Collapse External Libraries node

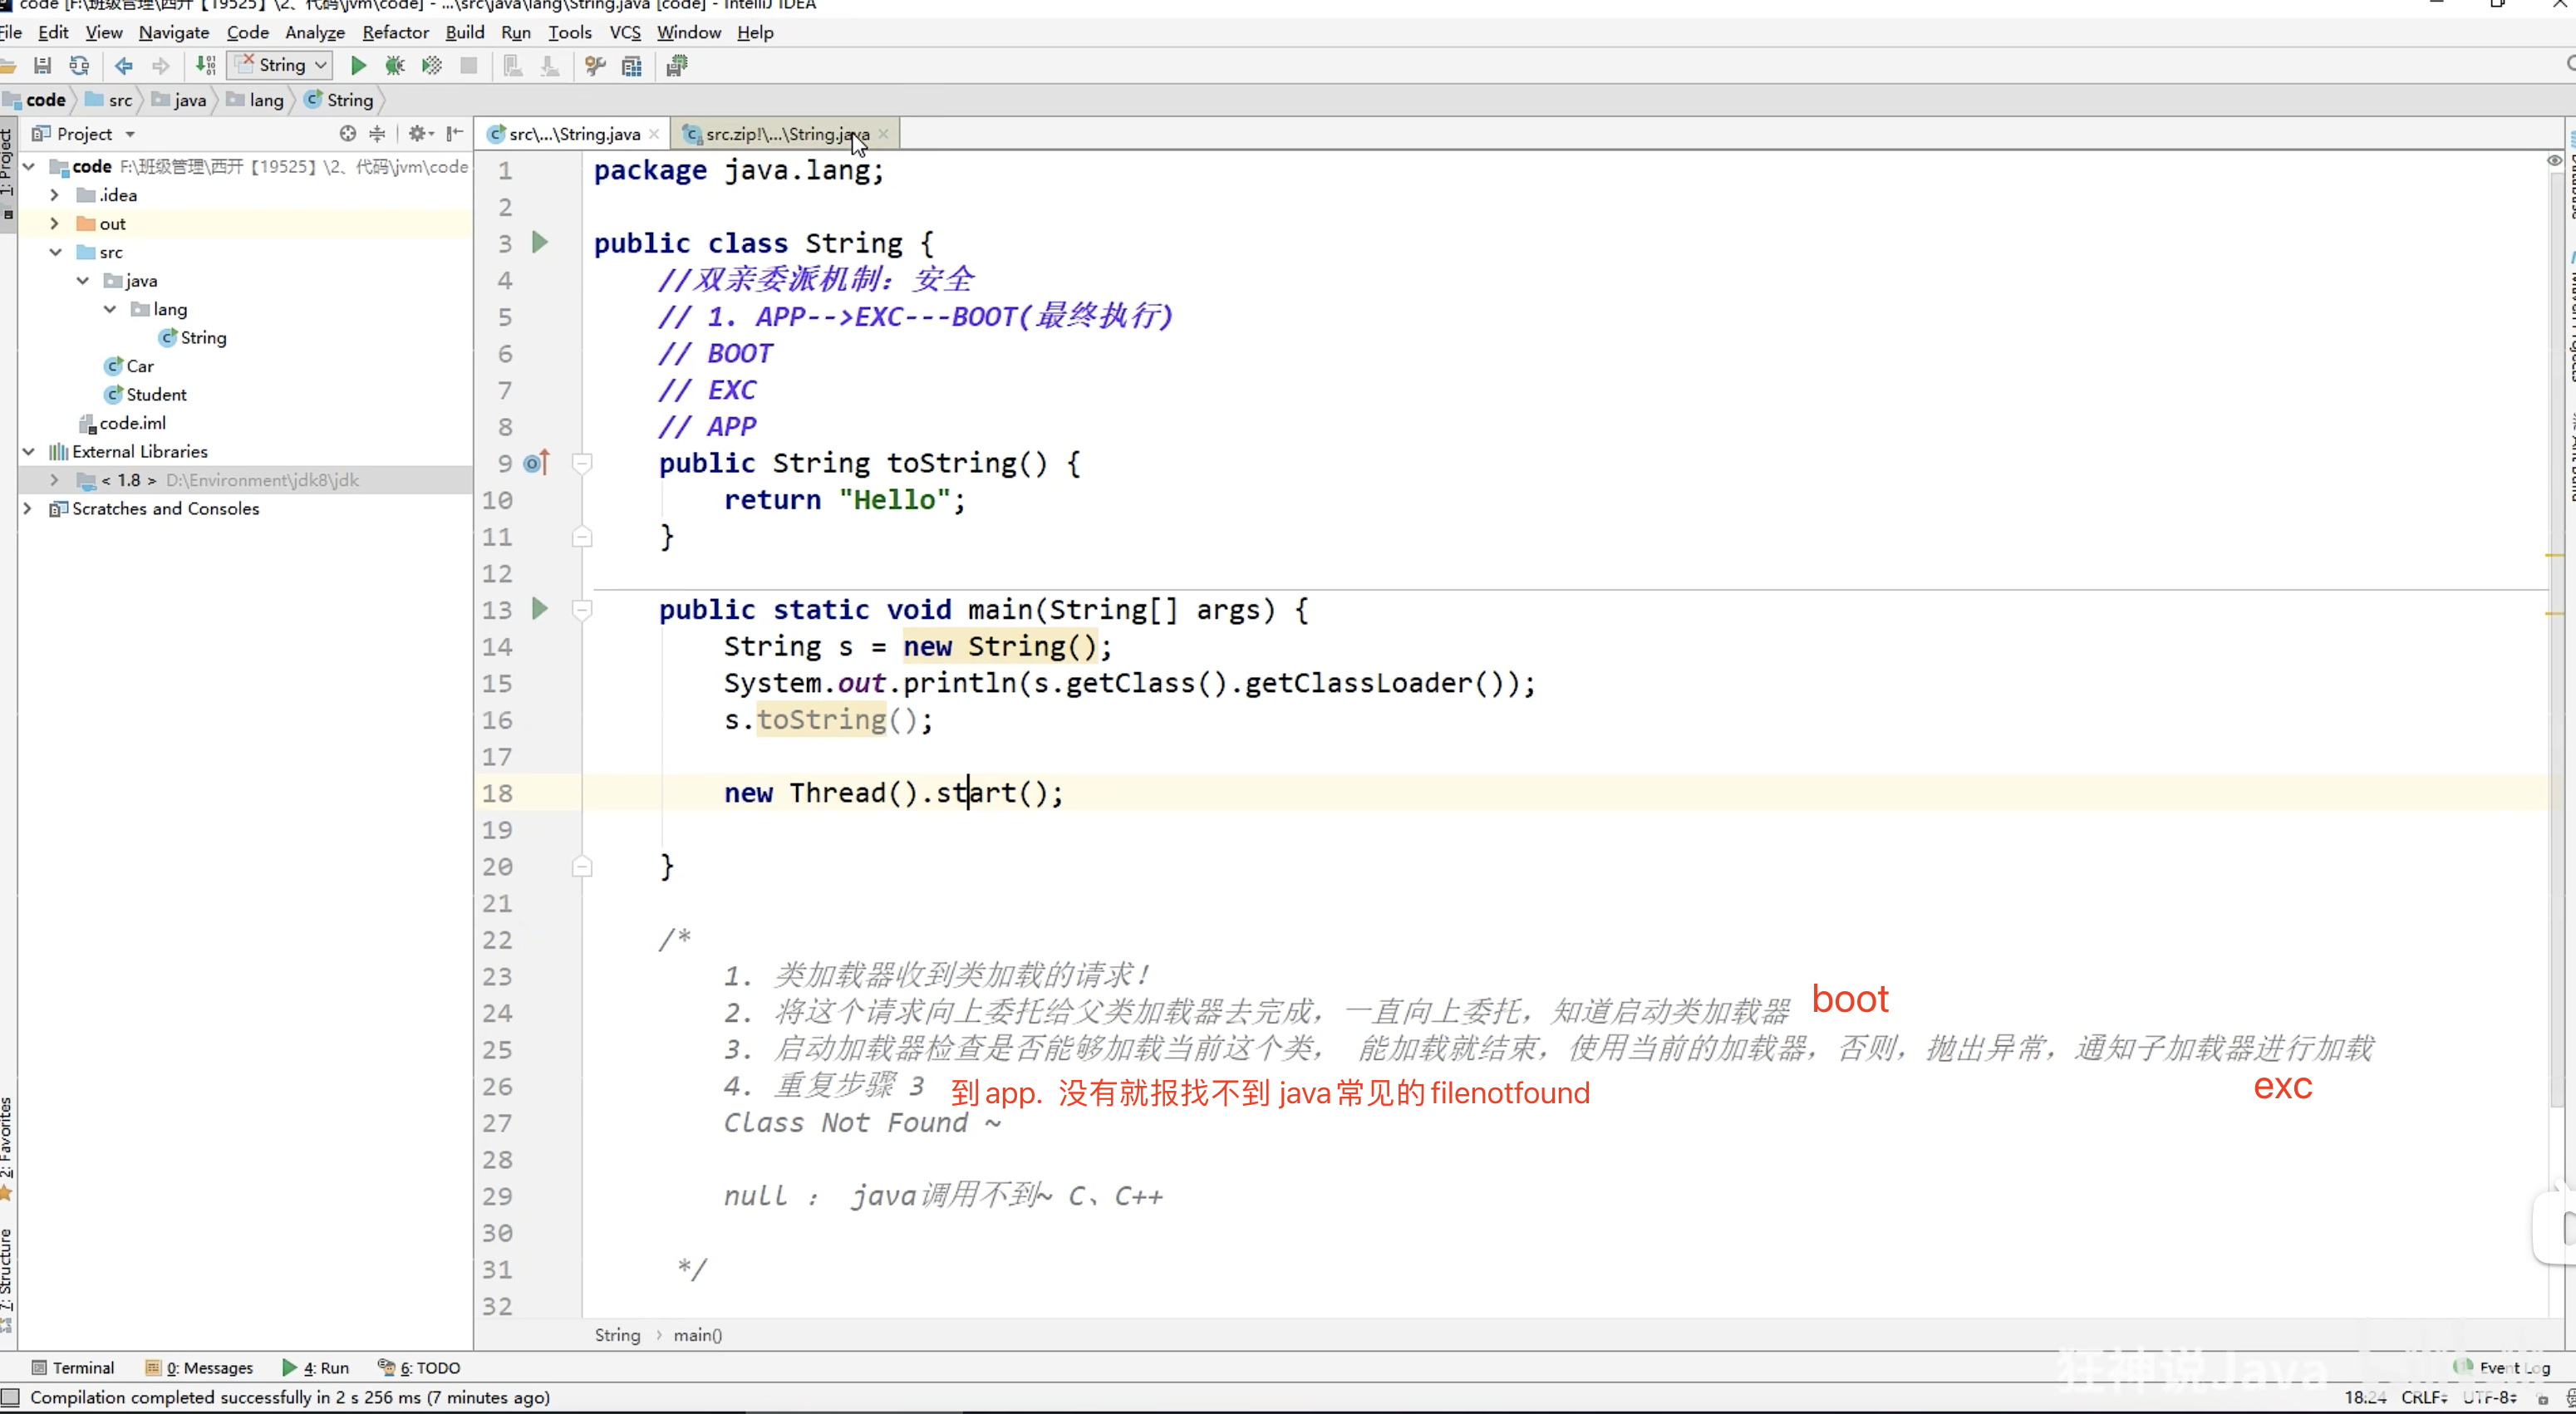click(x=29, y=451)
